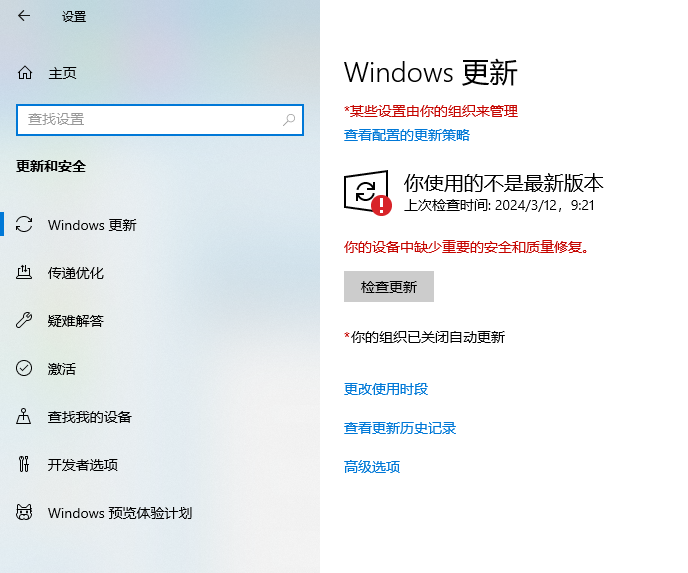The height and width of the screenshot is (573, 688).
Task: Click the wrench icon for 疑难解答
Action: [x=25, y=321]
